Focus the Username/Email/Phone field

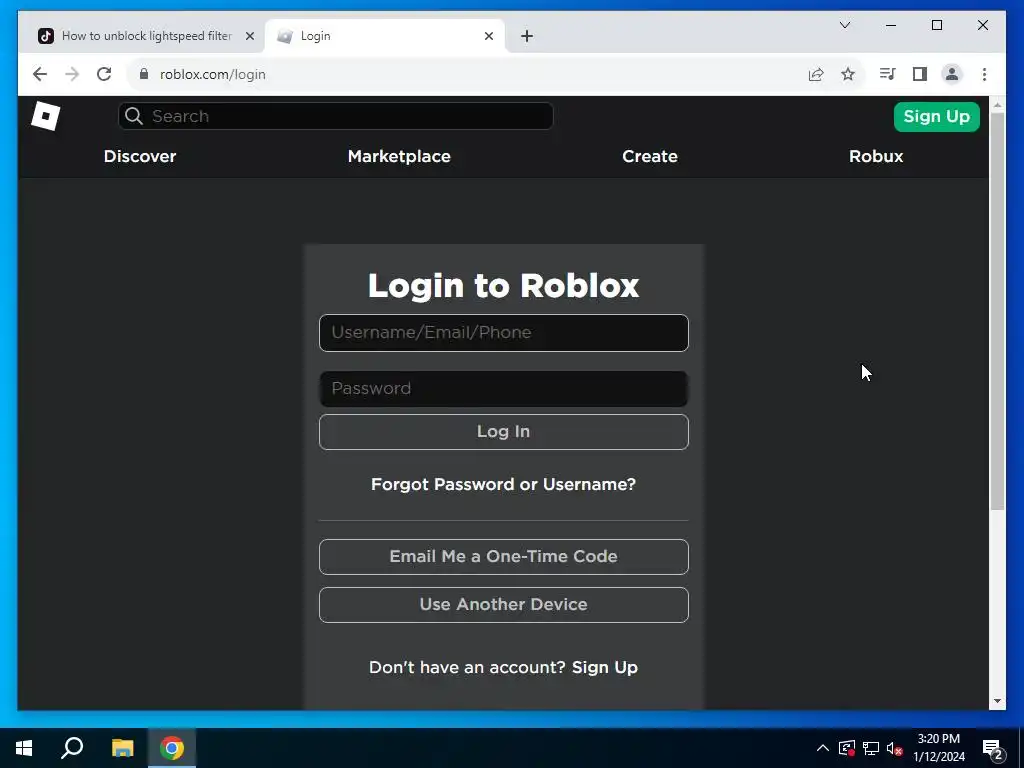(x=504, y=333)
